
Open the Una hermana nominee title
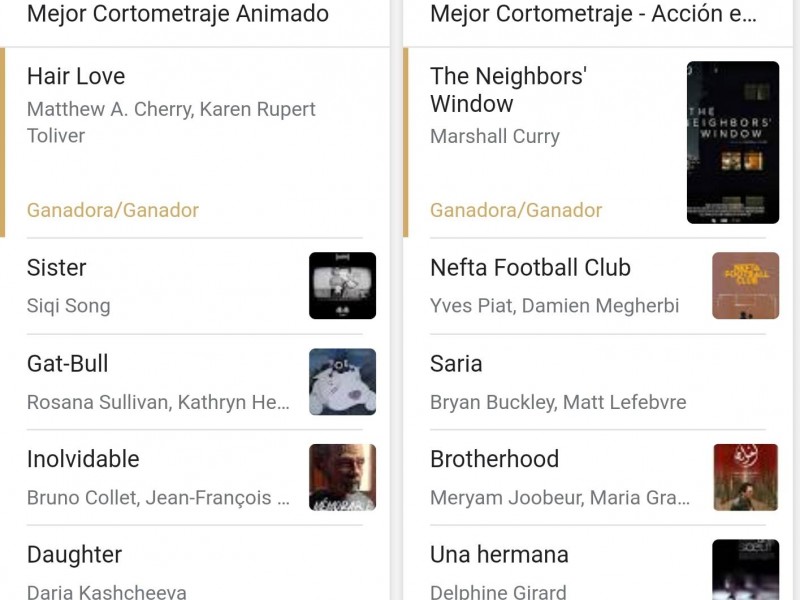pyautogui.click(x=499, y=555)
